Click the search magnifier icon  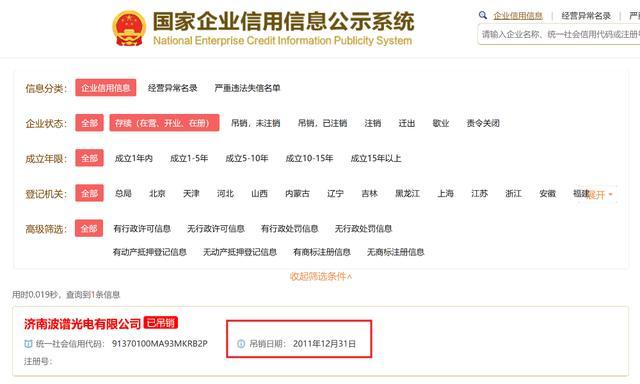click(x=483, y=16)
